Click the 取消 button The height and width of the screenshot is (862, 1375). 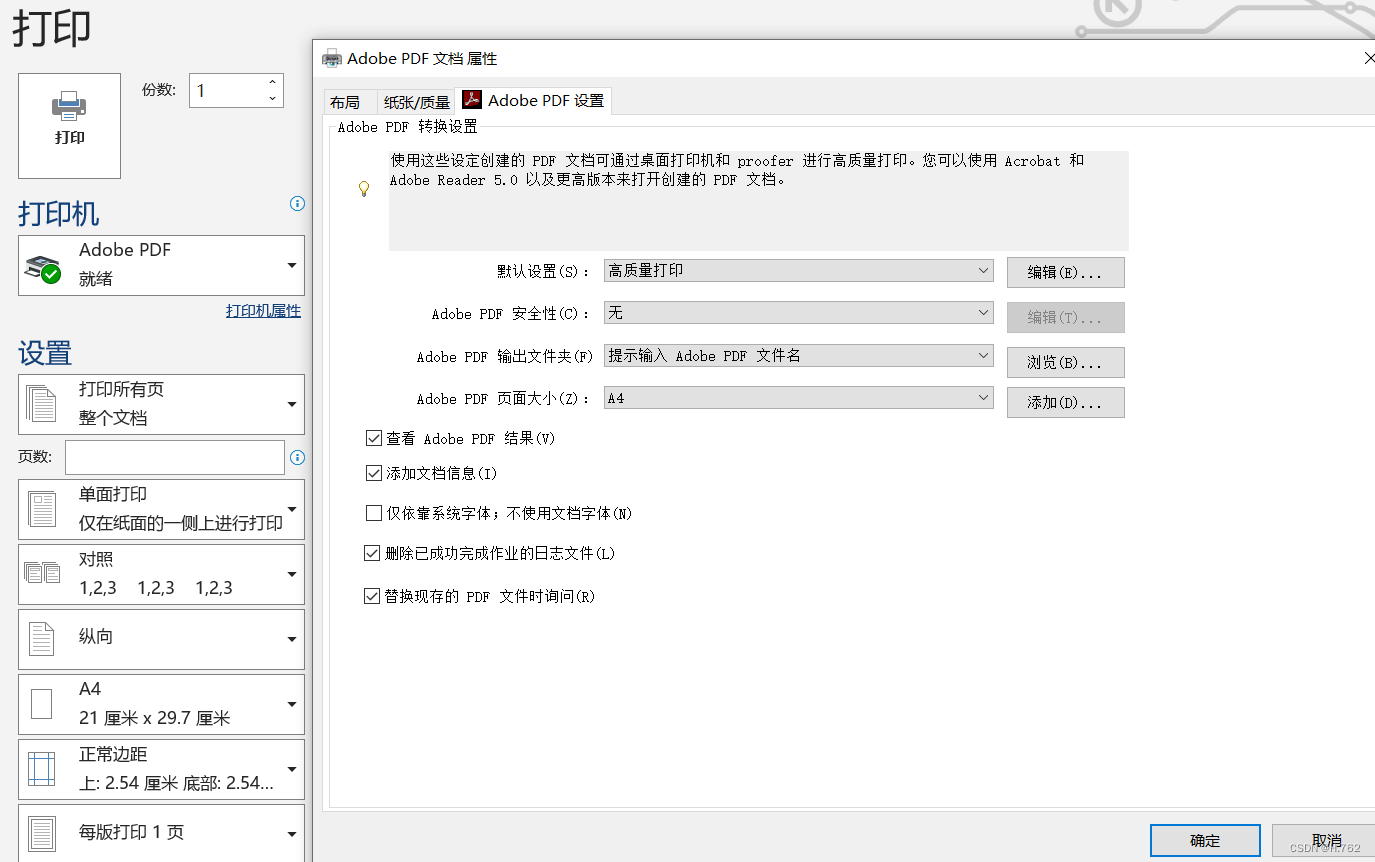[x=1326, y=841]
